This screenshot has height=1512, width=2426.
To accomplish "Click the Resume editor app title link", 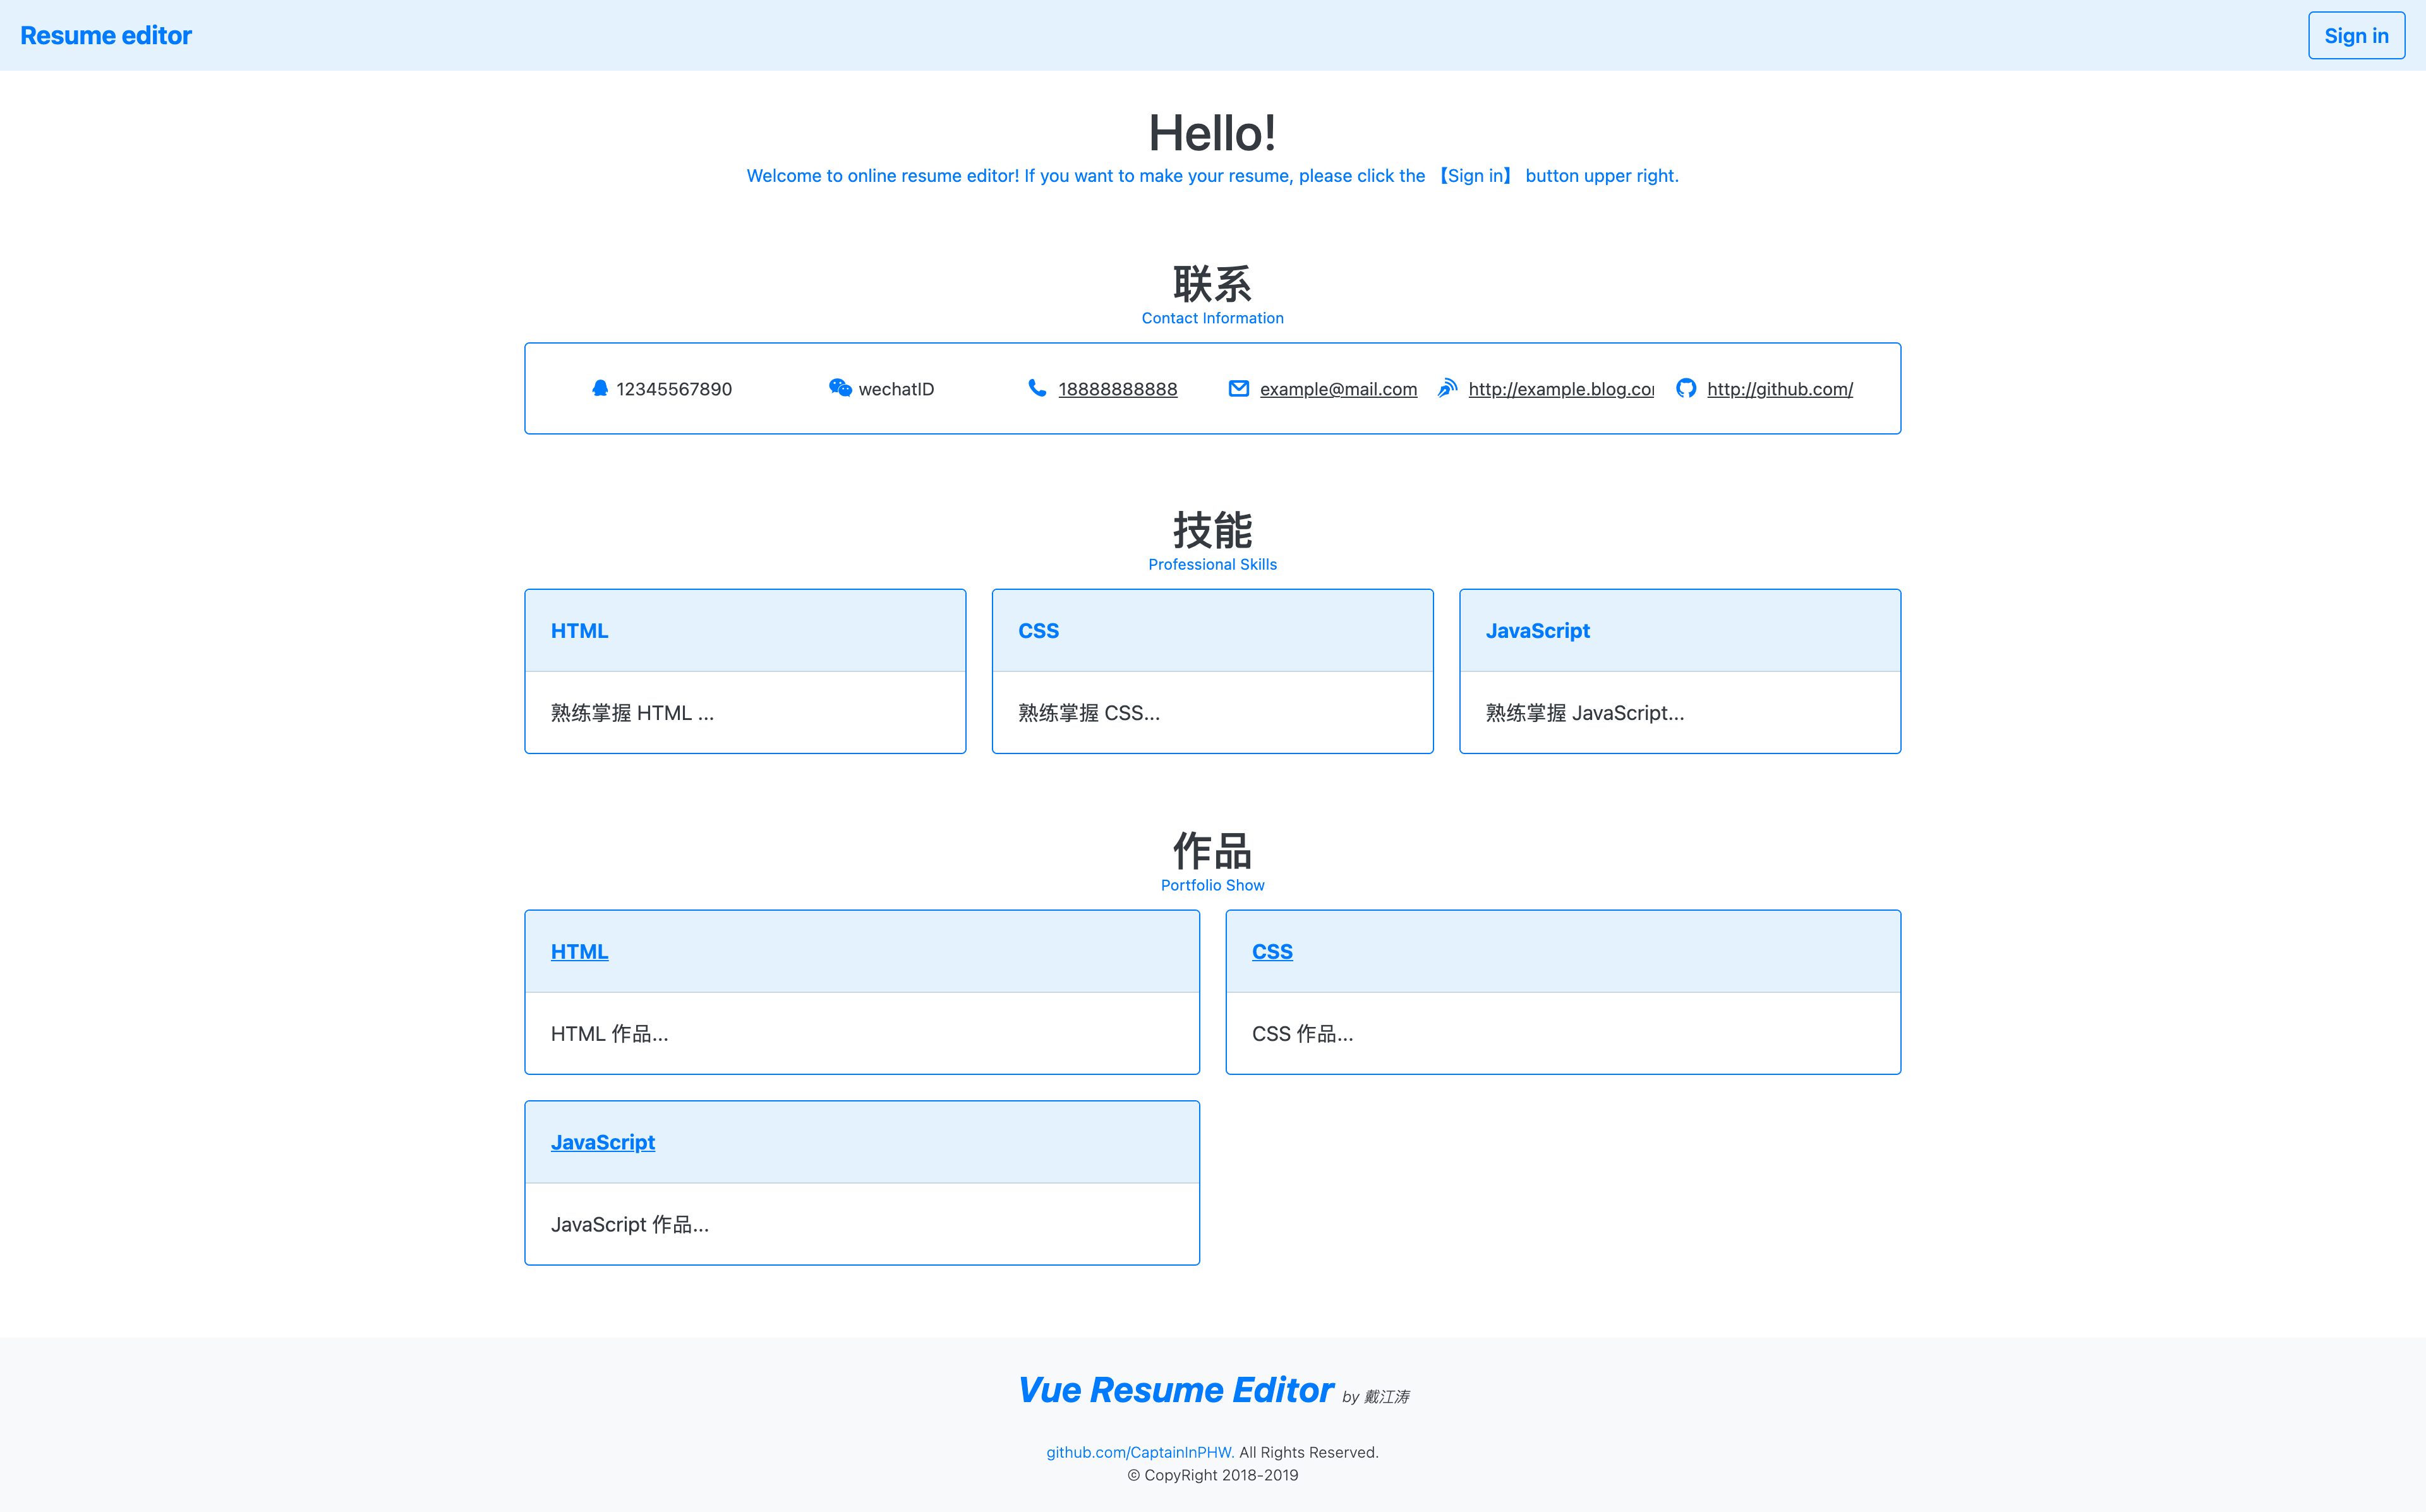I will tap(106, 33).
